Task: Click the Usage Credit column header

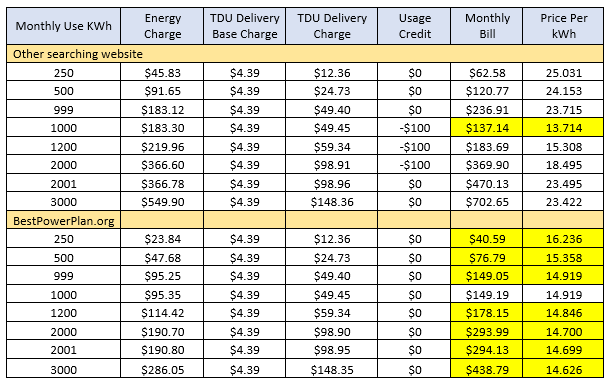Action: point(415,26)
